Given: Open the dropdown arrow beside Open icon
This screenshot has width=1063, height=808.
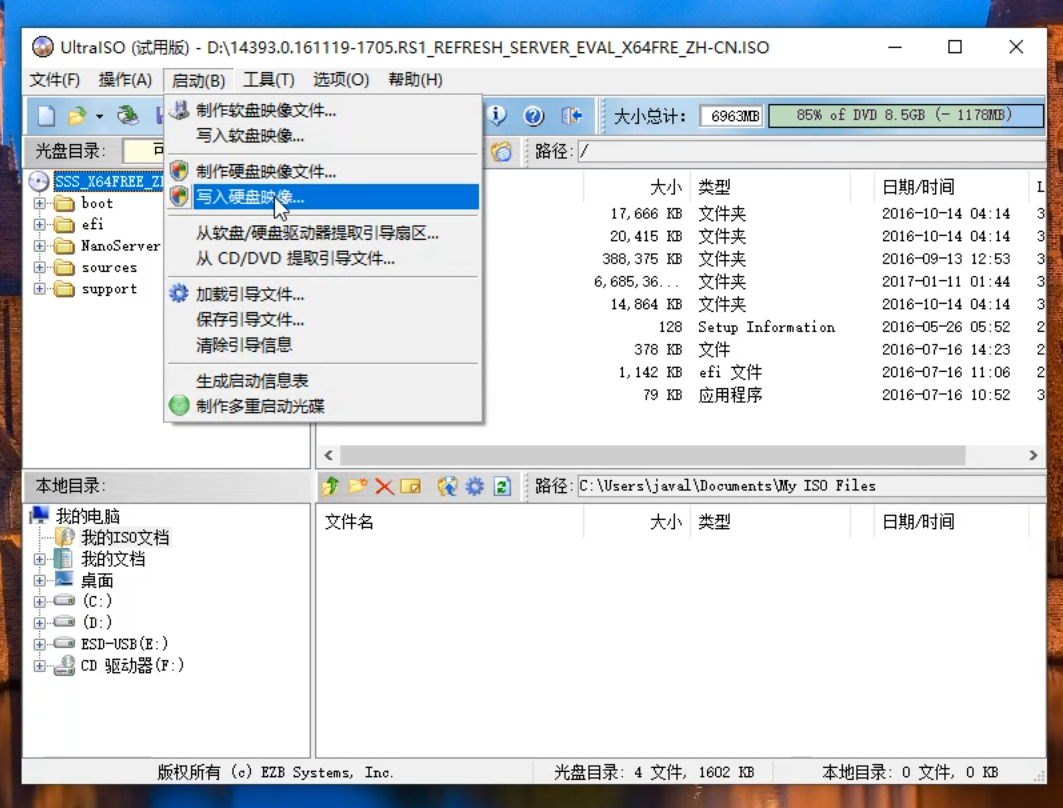Looking at the screenshot, I should click(x=99, y=117).
